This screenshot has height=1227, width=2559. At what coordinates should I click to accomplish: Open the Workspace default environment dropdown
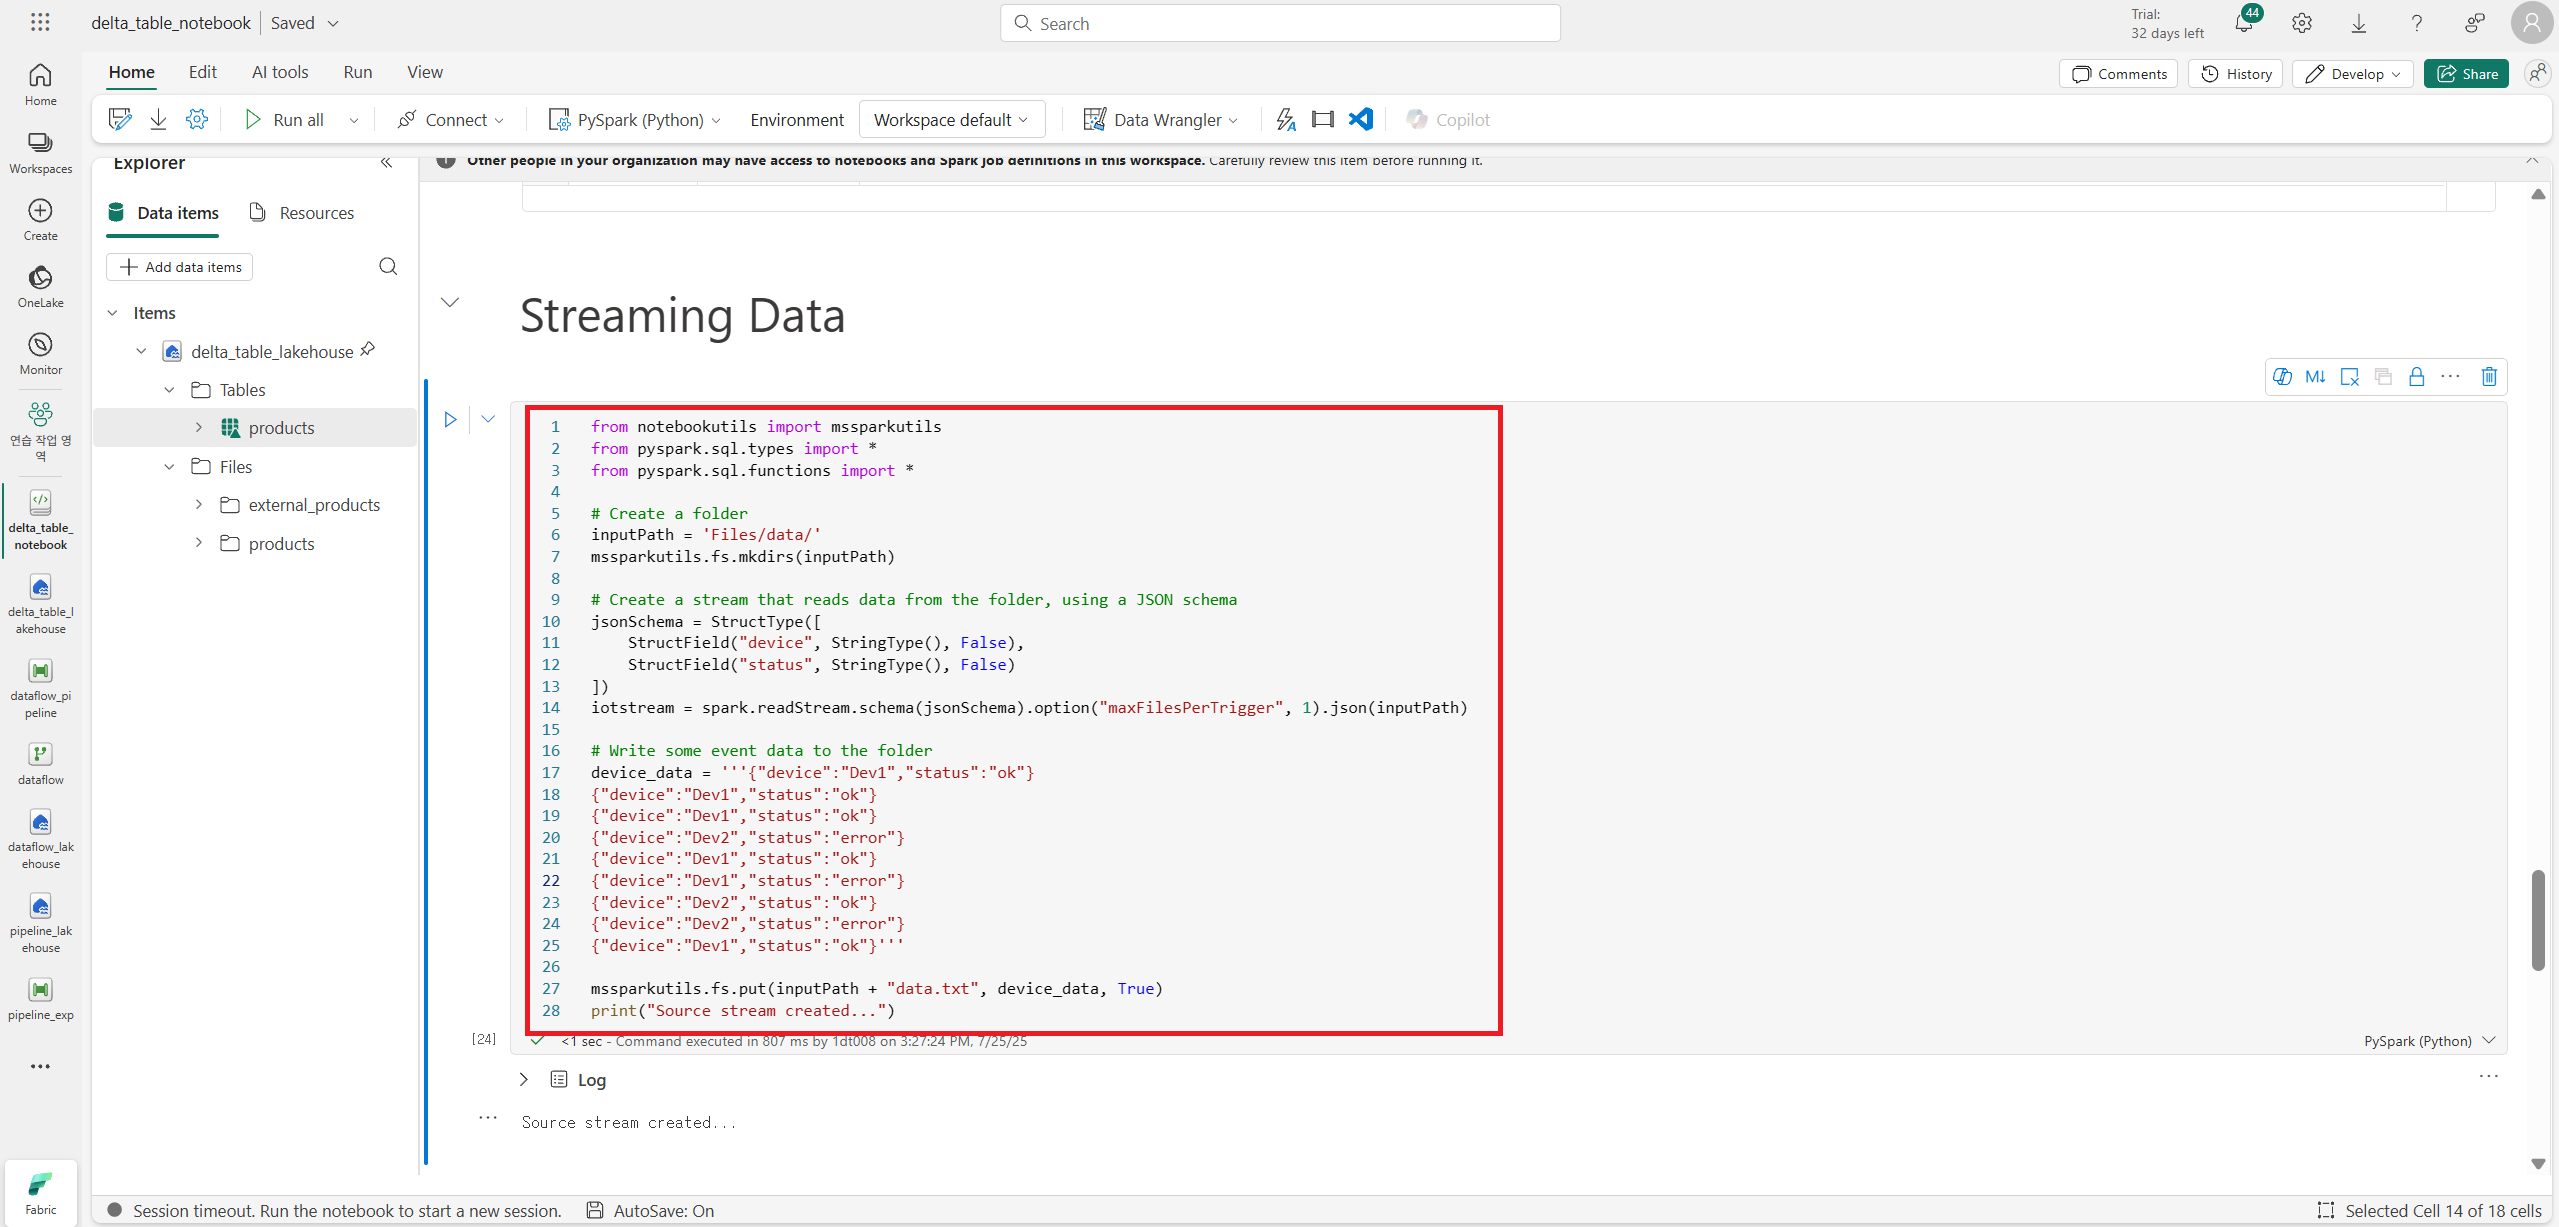(951, 120)
